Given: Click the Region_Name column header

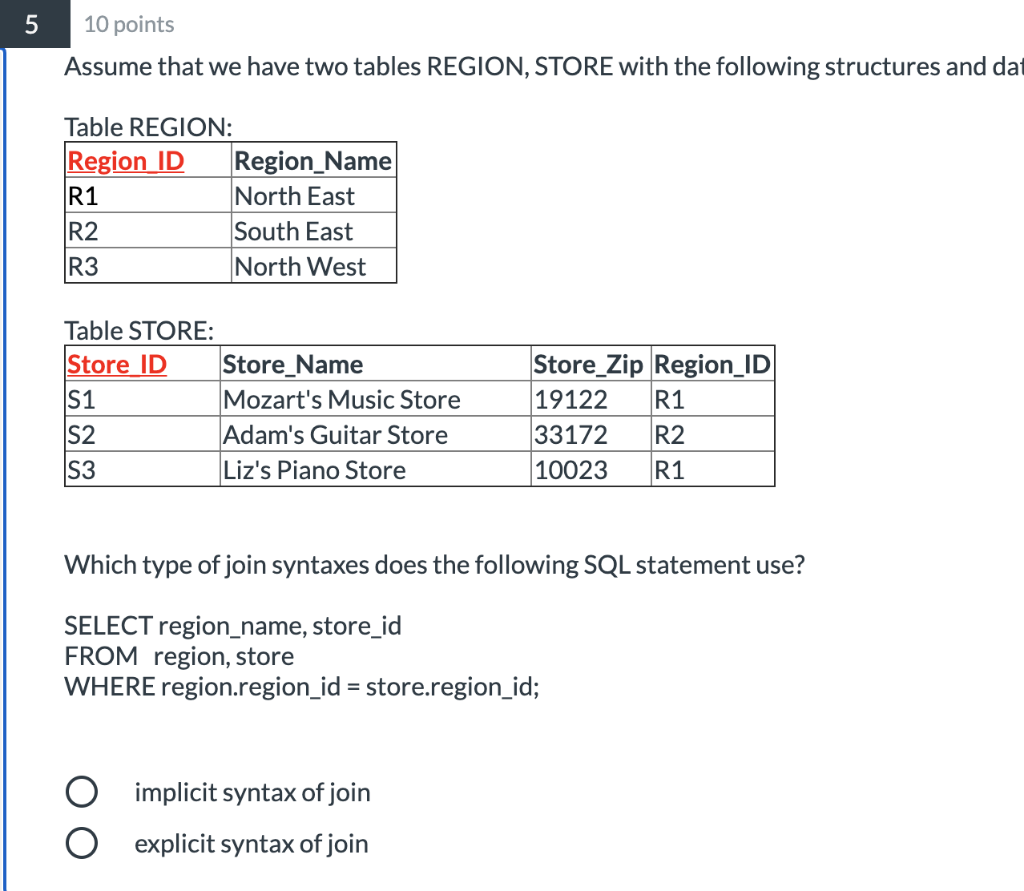Looking at the screenshot, I should coord(311,161).
